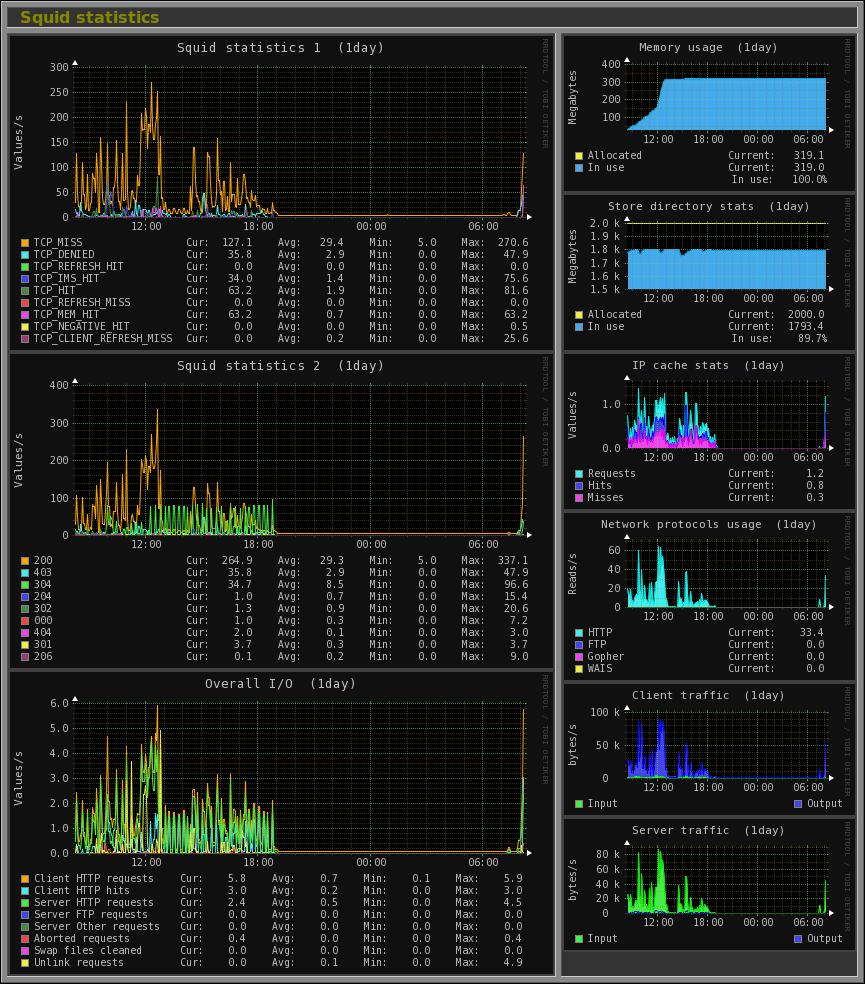The width and height of the screenshot is (865, 984).
Task: Click the "FTP" label in Network protocols
Action: [x=597, y=644]
